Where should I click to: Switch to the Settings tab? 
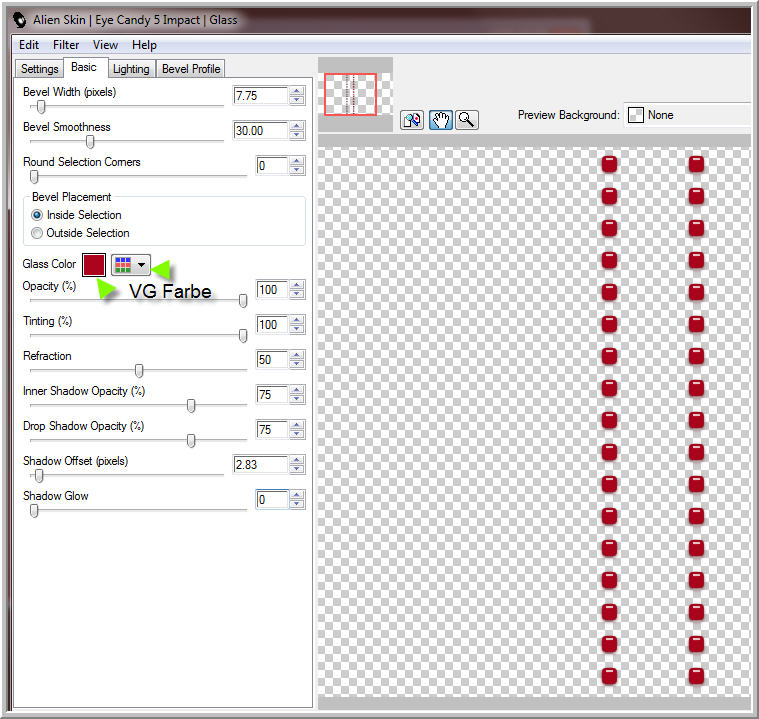pyautogui.click(x=39, y=69)
